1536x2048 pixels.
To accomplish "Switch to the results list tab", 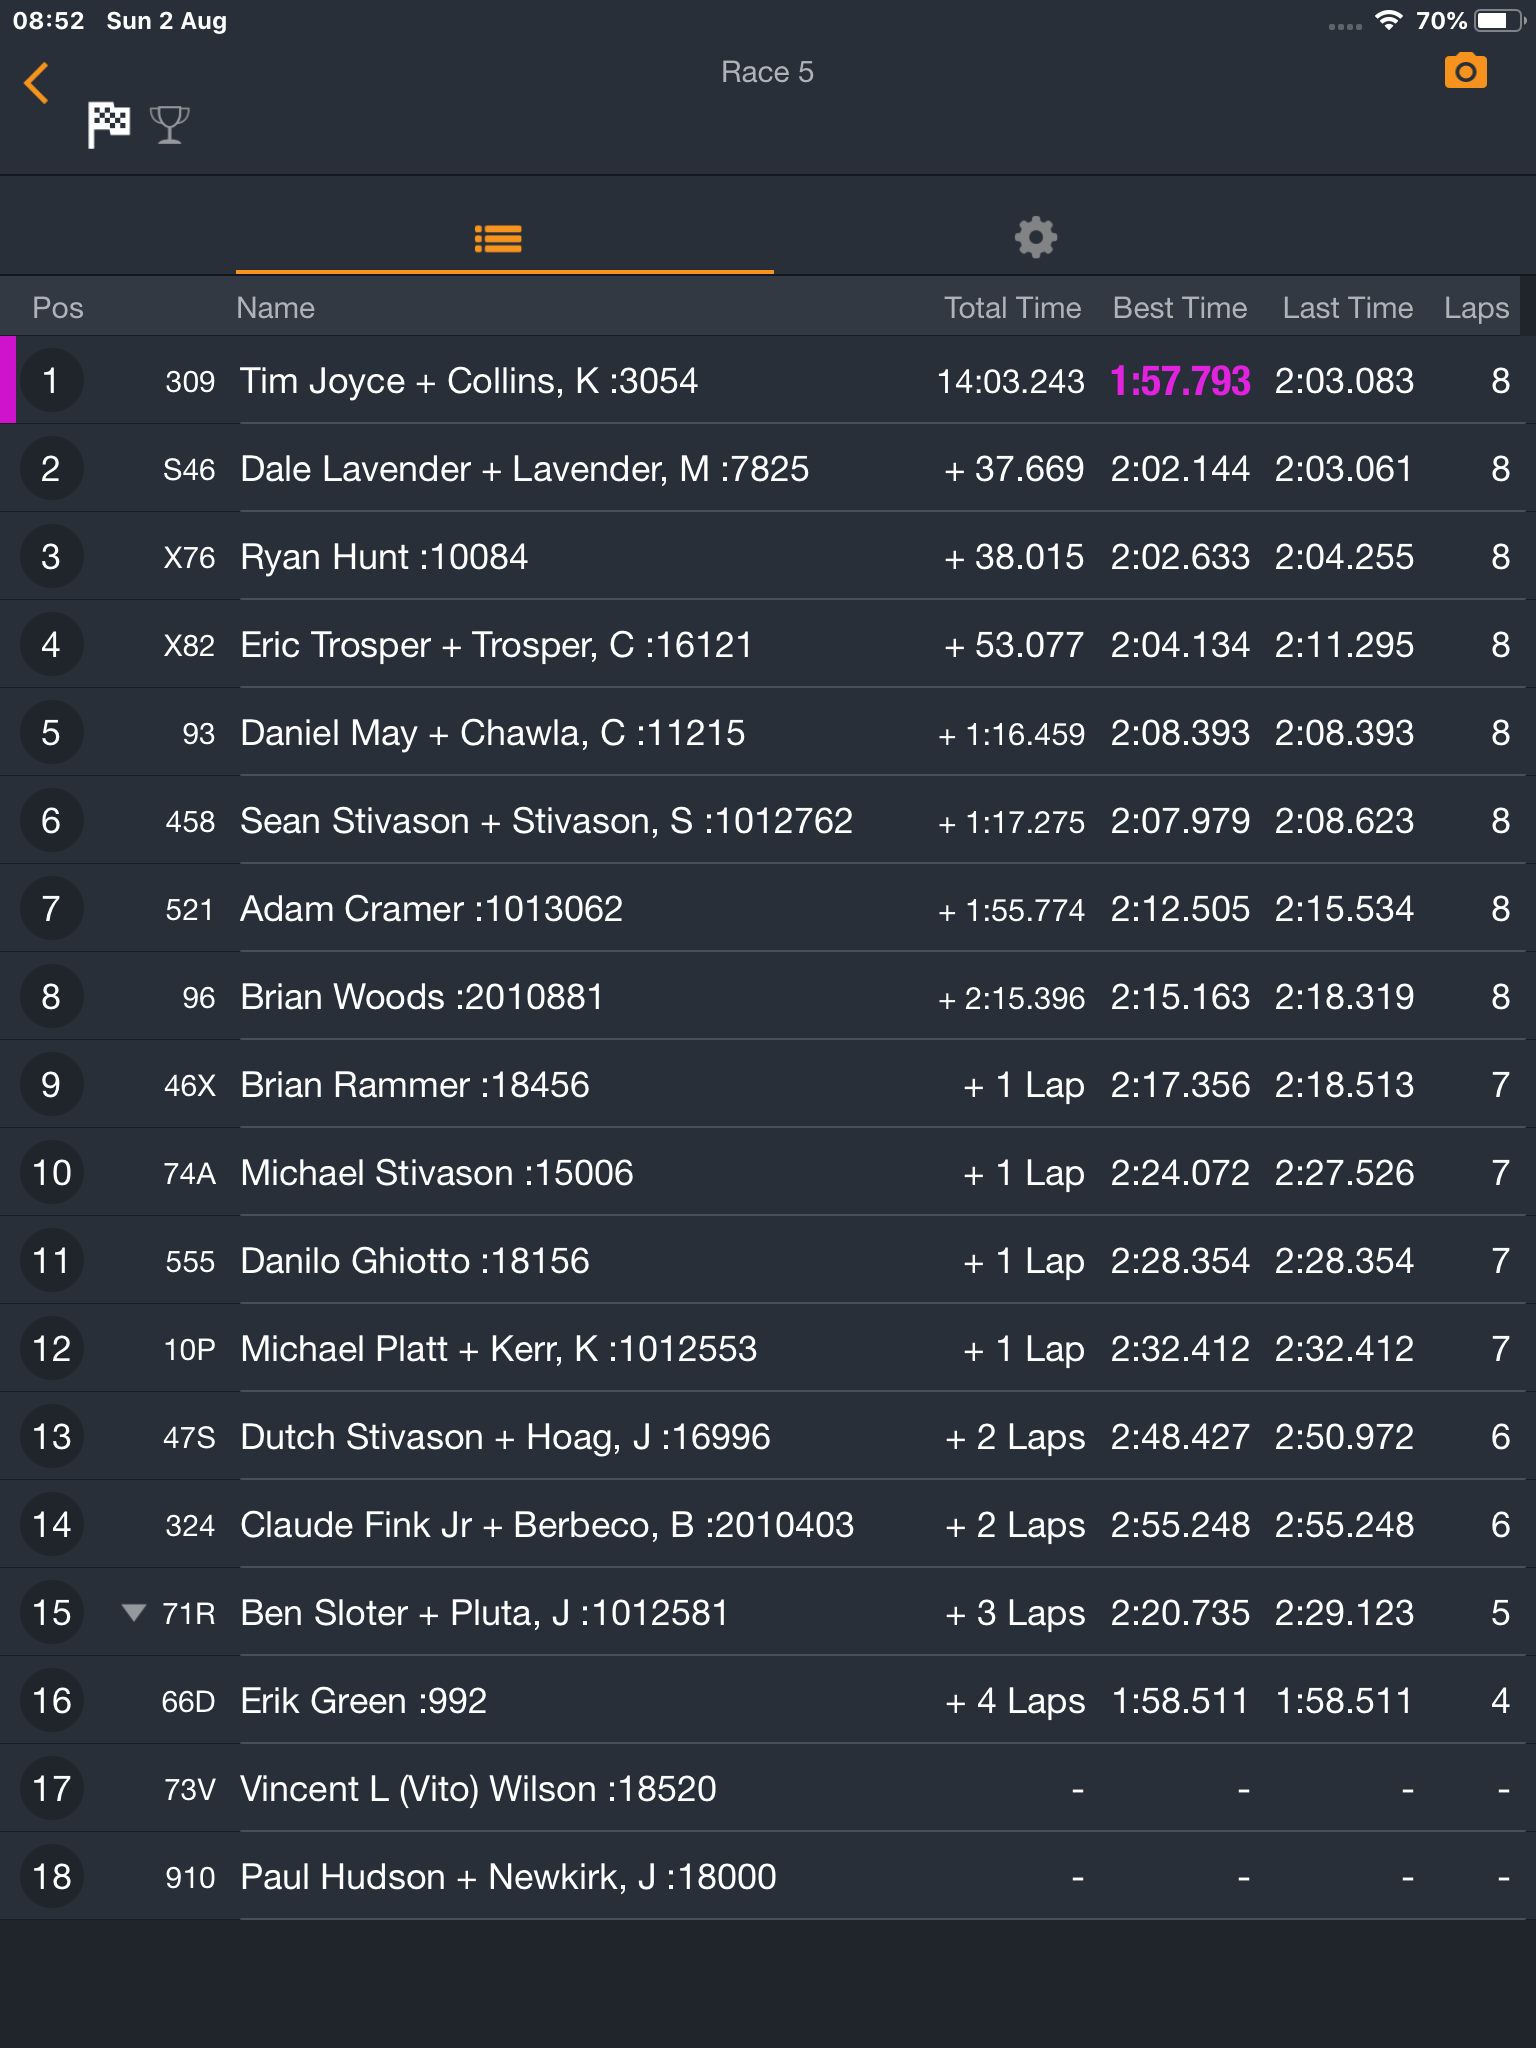I will (x=498, y=239).
